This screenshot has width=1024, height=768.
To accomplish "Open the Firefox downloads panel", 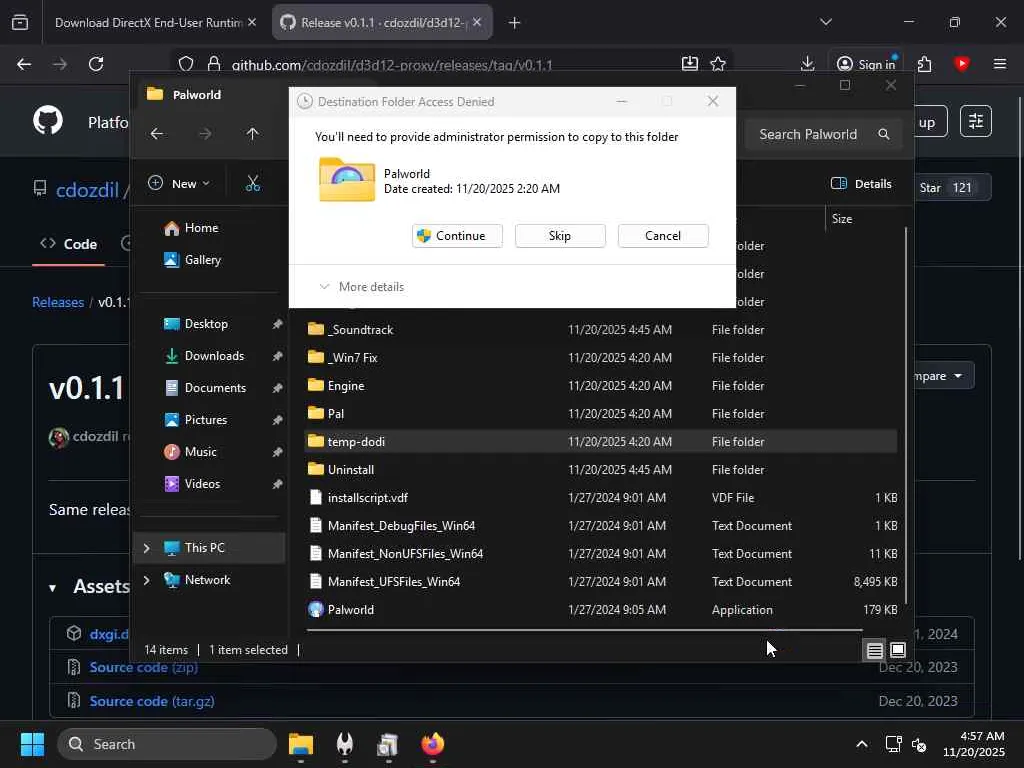I will coord(807,64).
